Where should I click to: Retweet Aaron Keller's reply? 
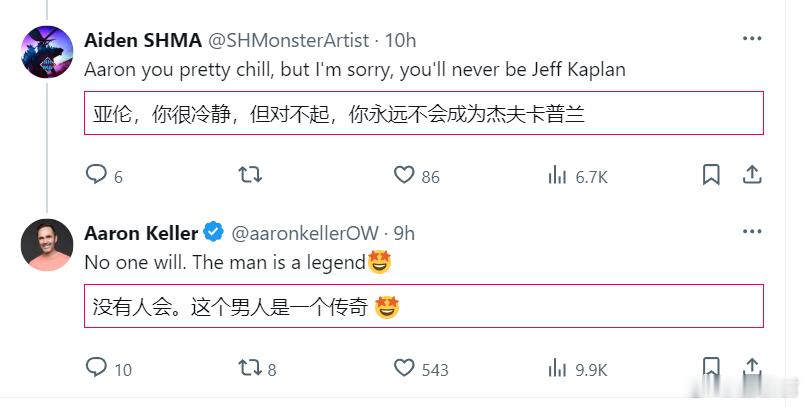[x=250, y=368]
